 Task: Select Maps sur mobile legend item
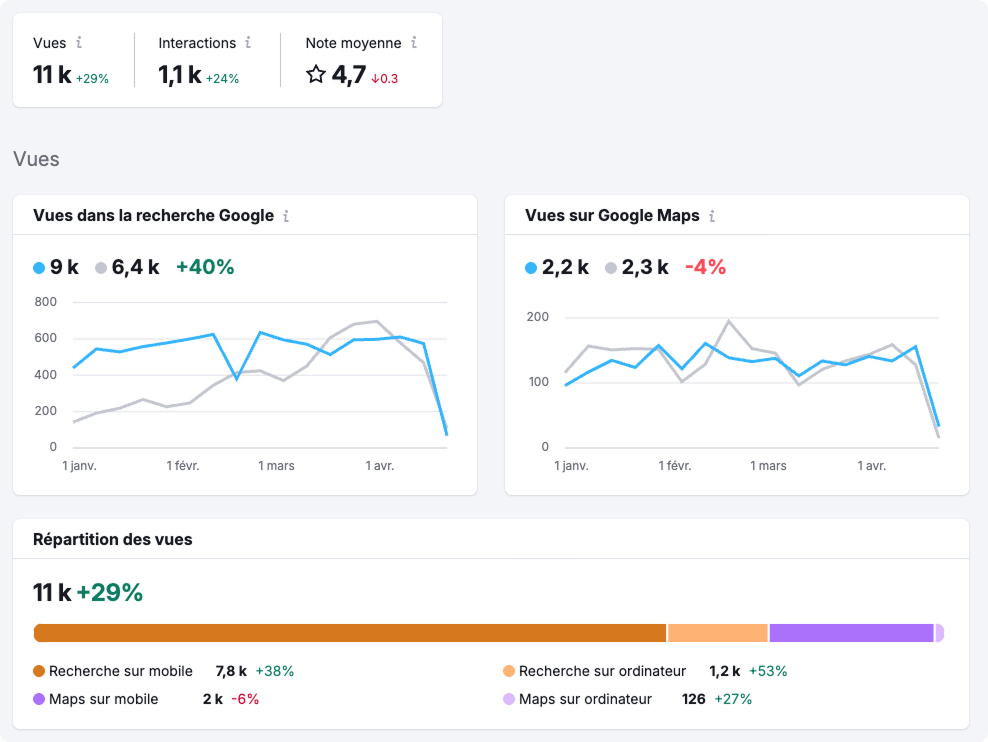click(103, 699)
